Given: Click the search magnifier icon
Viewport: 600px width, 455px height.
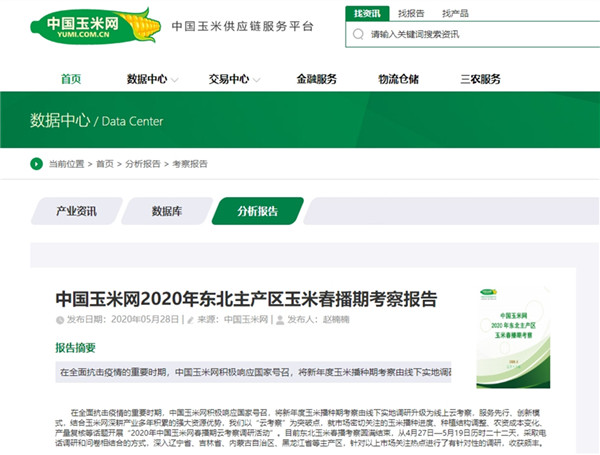Looking at the screenshot, I should click(x=358, y=34).
